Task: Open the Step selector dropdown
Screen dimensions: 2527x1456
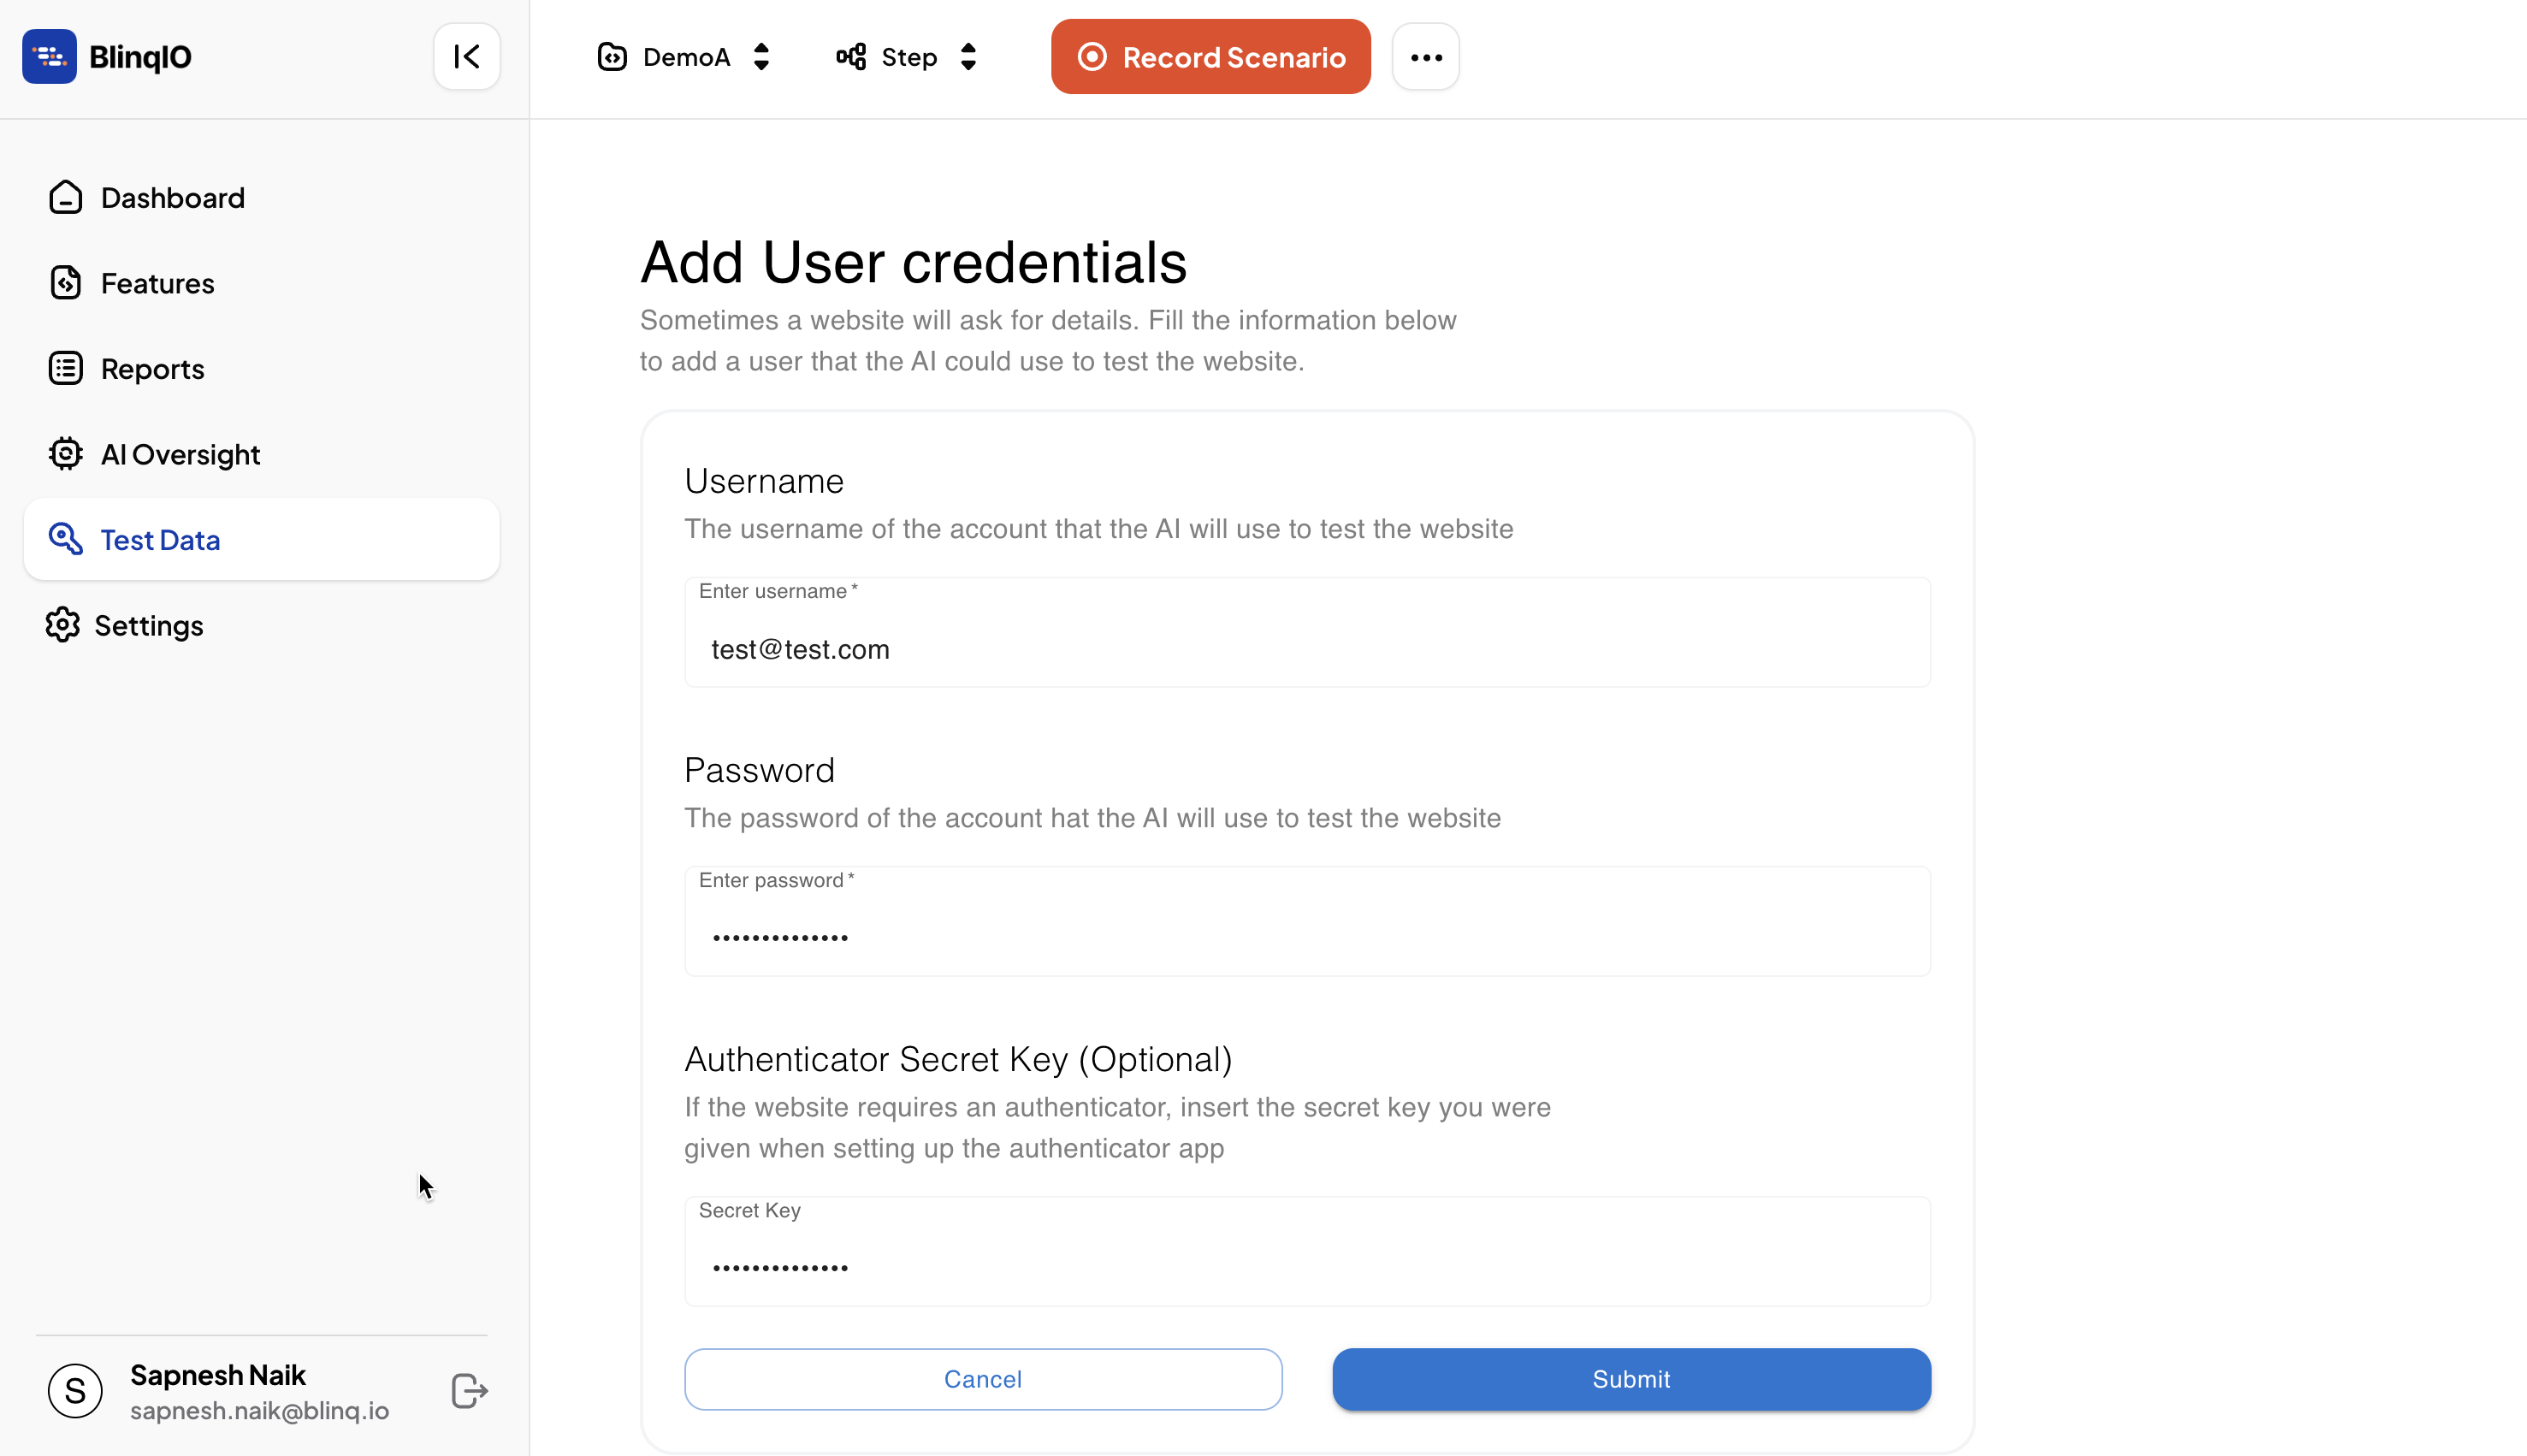Action: tap(907, 57)
